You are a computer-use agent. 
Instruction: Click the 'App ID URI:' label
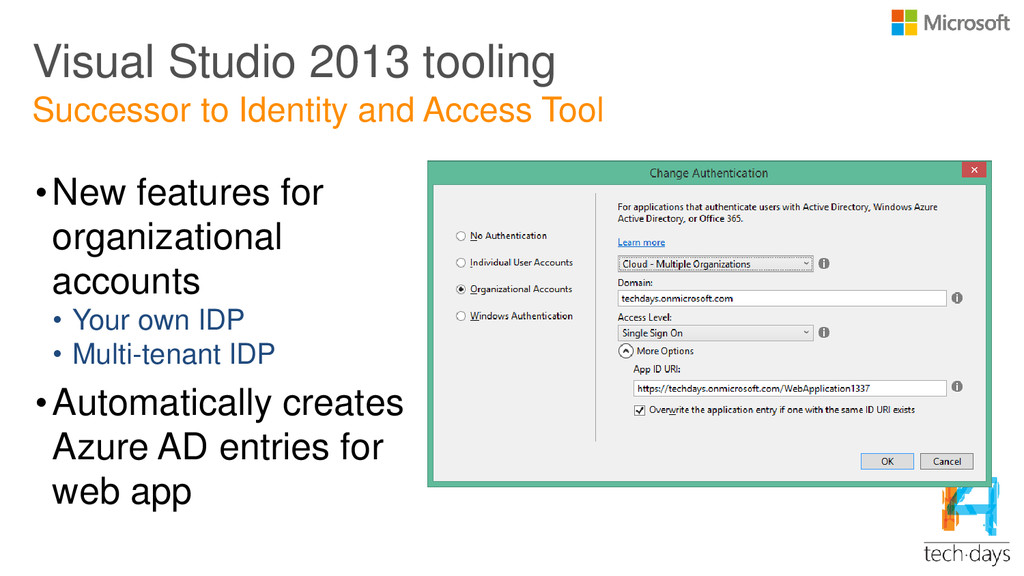point(656,369)
